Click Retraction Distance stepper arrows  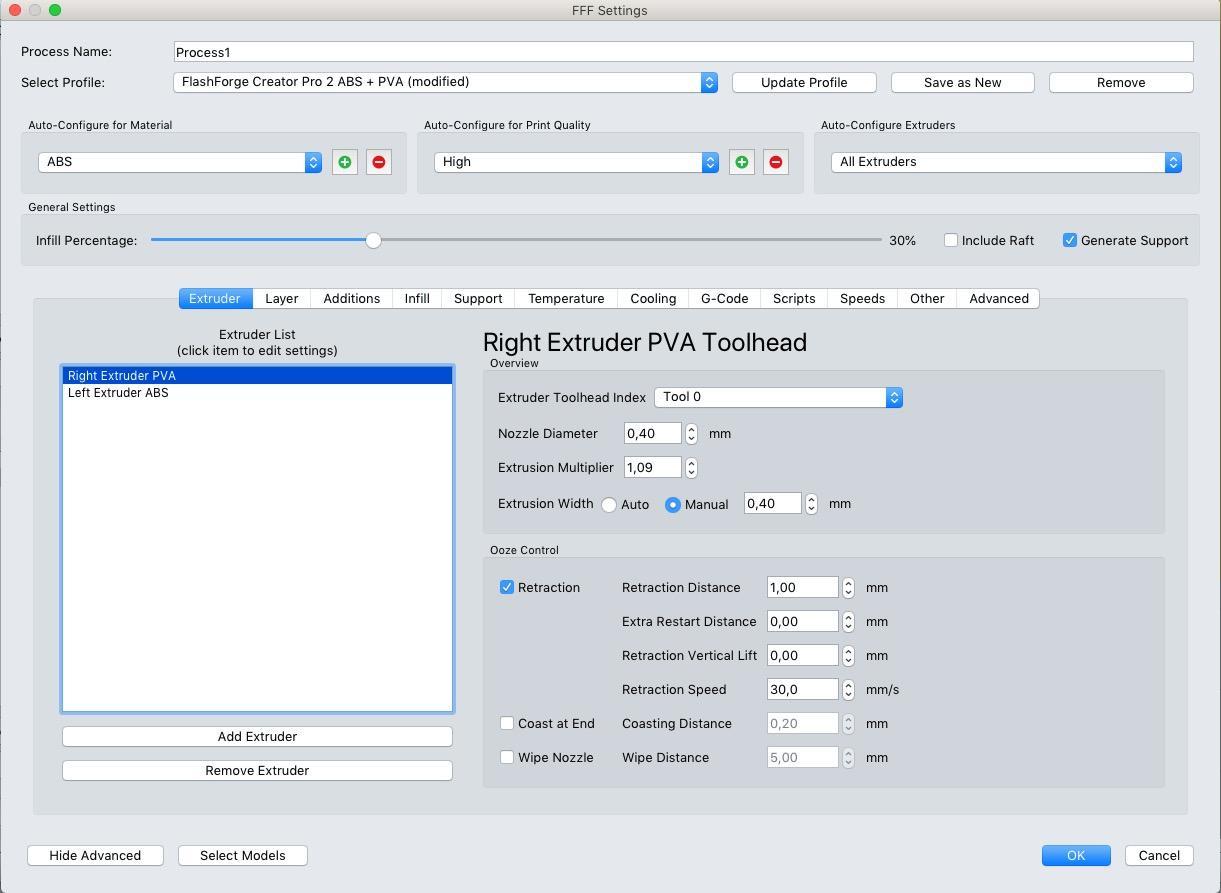point(848,588)
